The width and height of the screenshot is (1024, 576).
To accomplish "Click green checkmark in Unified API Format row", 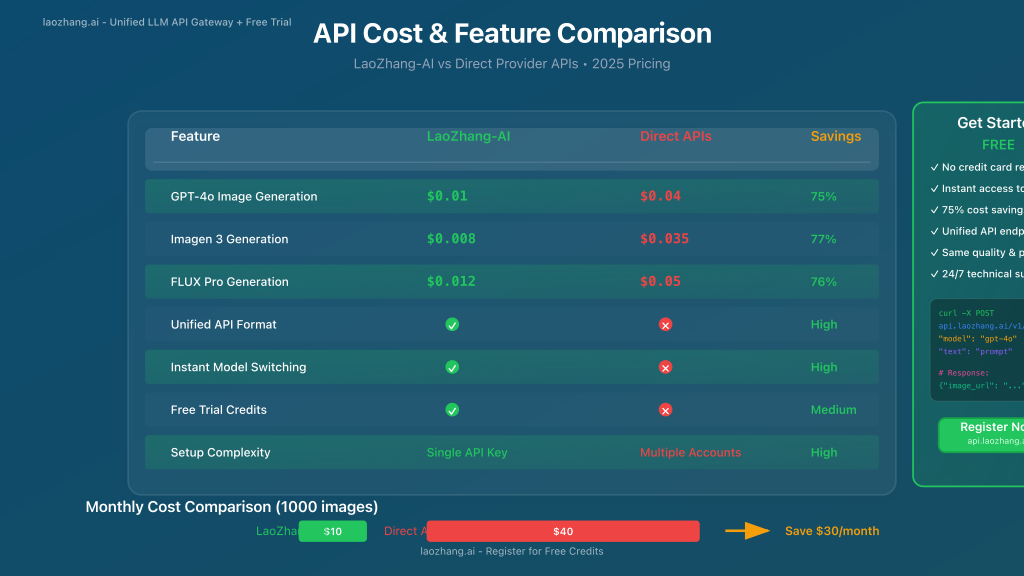I will [x=452, y=325].
